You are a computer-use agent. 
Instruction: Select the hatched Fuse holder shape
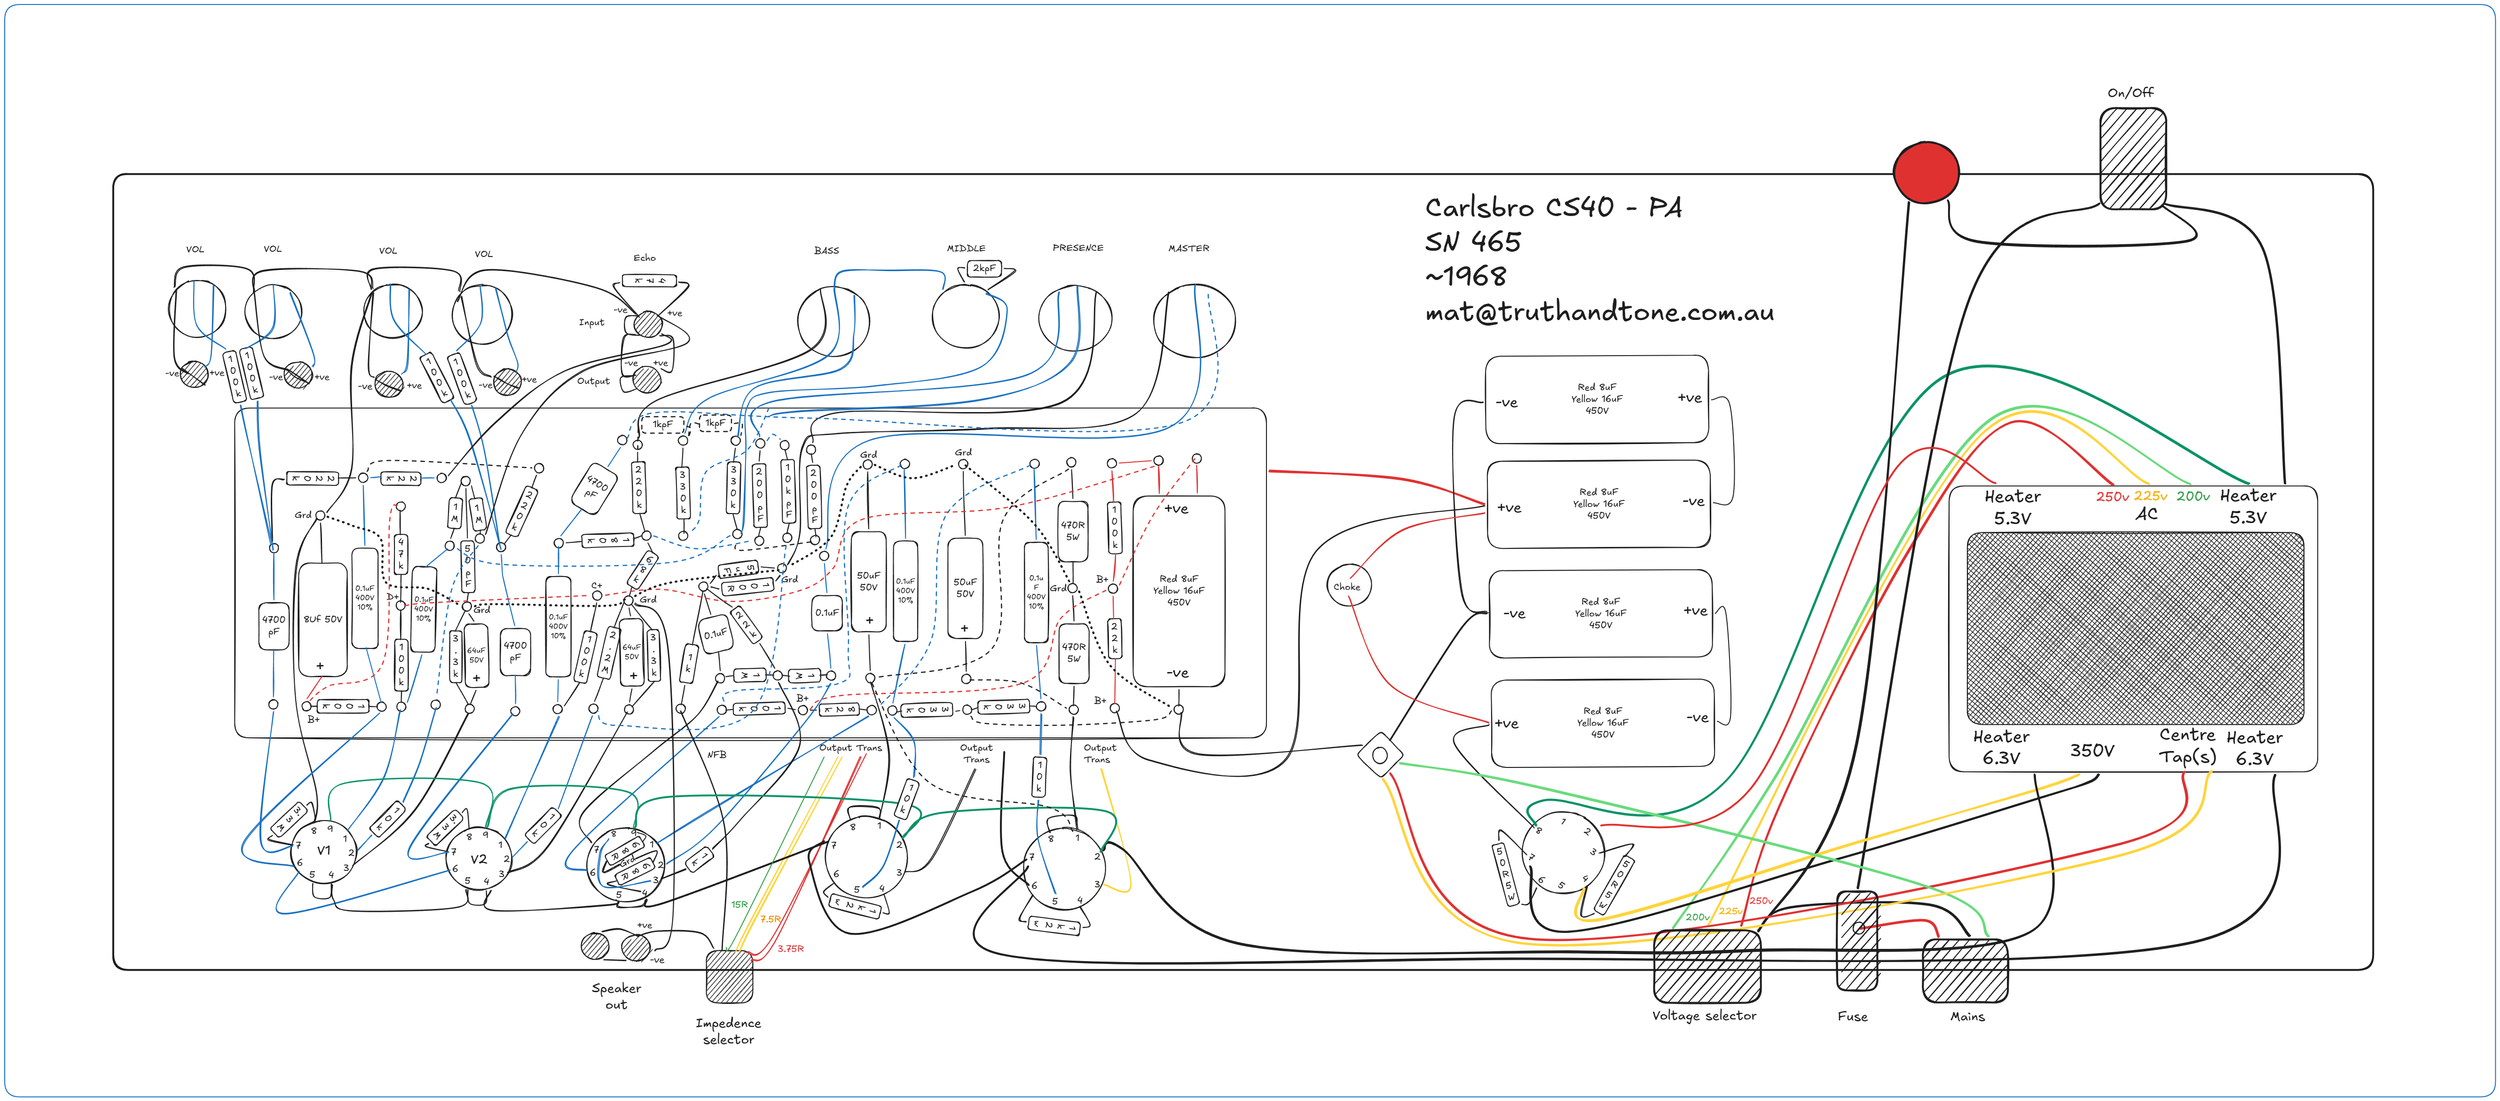pyautogui.click(x=1857, y=941)
